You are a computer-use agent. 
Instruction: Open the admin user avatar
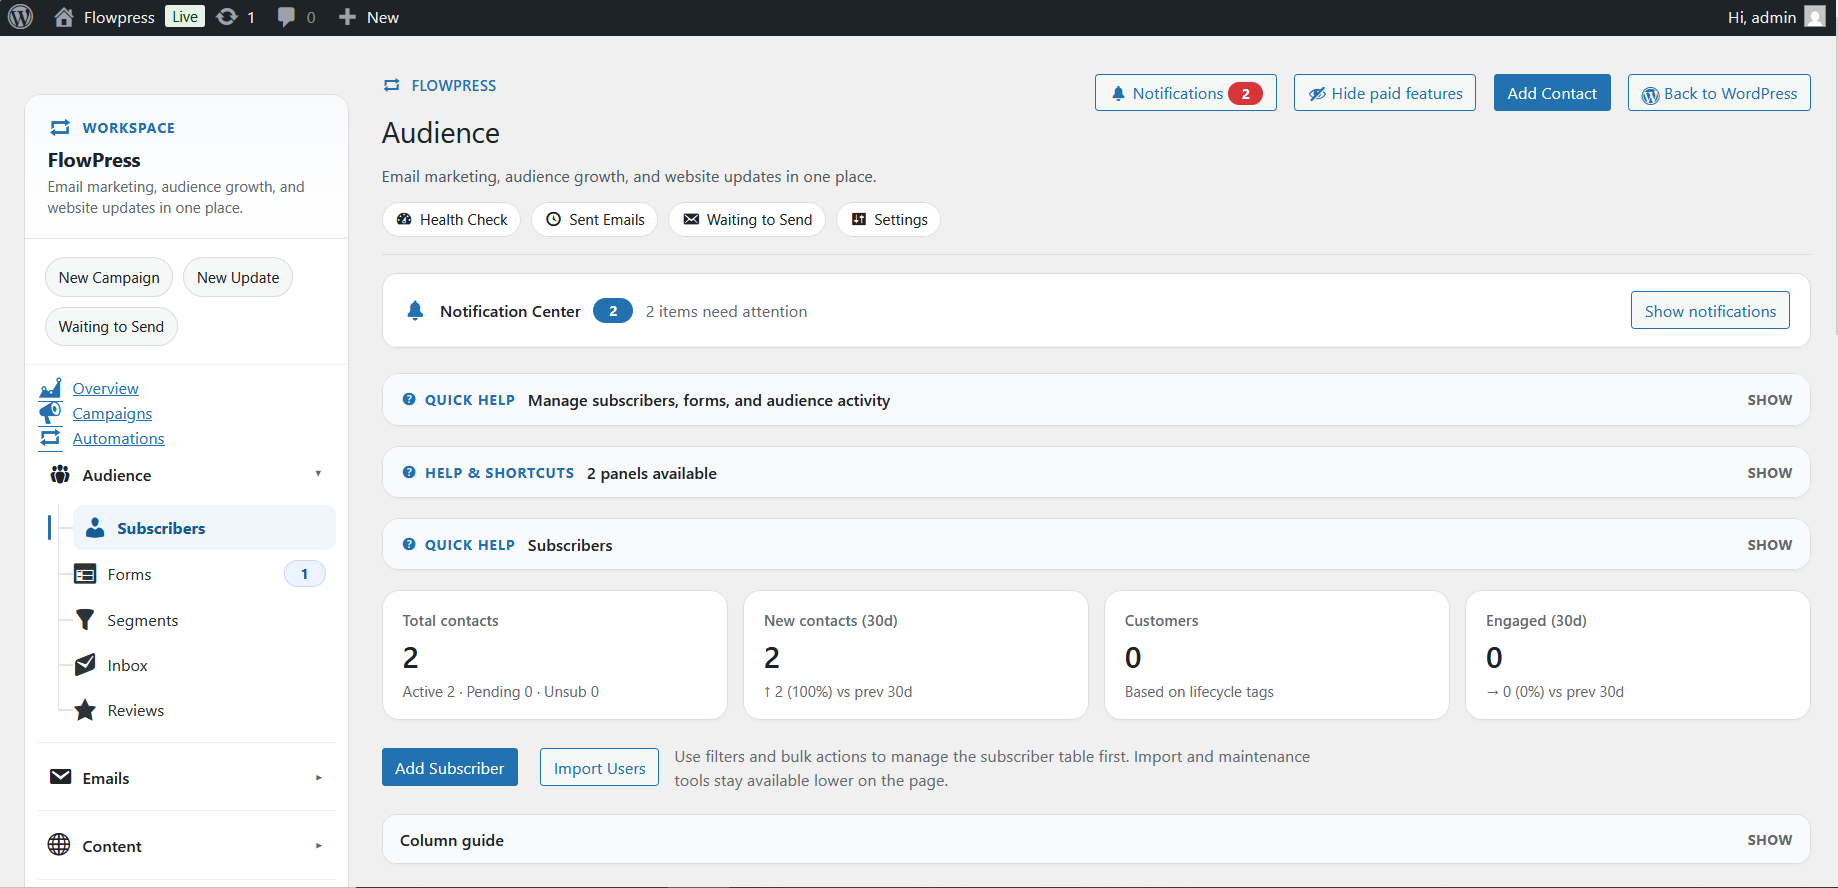pyautogui.click(x=1814, y=17)
